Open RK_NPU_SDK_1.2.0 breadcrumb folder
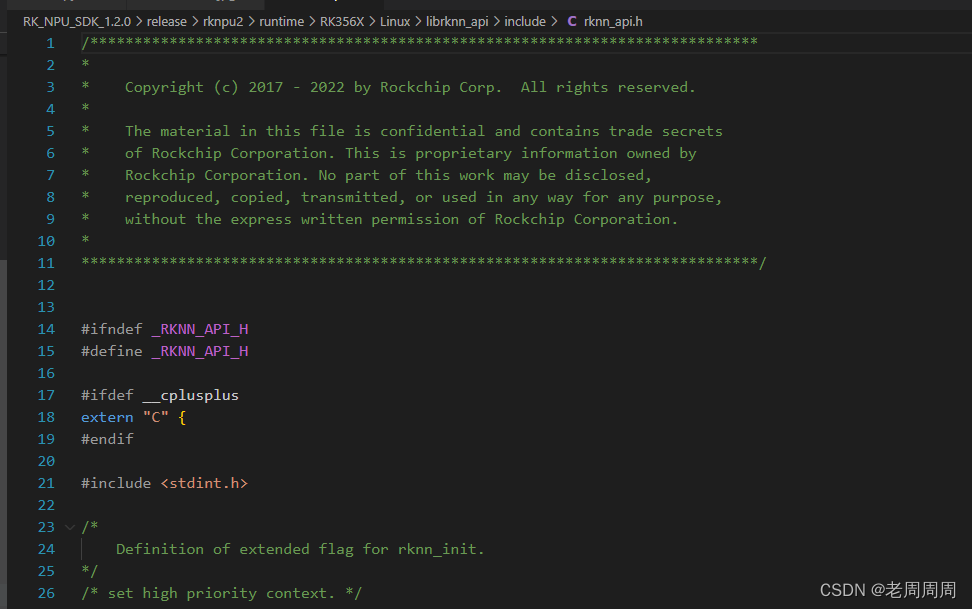The height and width of the screenshot is (609, 972). click(77, 22)
